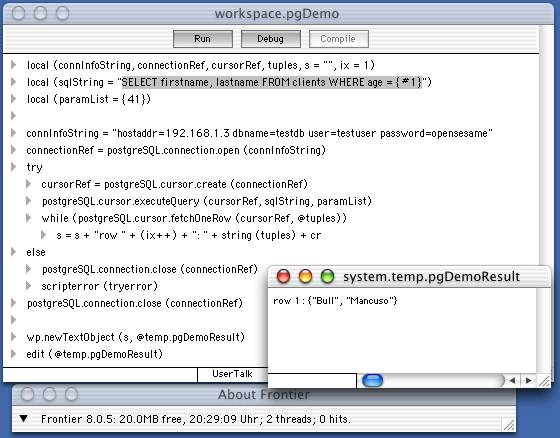Click the hostaddr=192.168.1.3 connection string
This screenshot has width=560, height=438.
(302, 133)
